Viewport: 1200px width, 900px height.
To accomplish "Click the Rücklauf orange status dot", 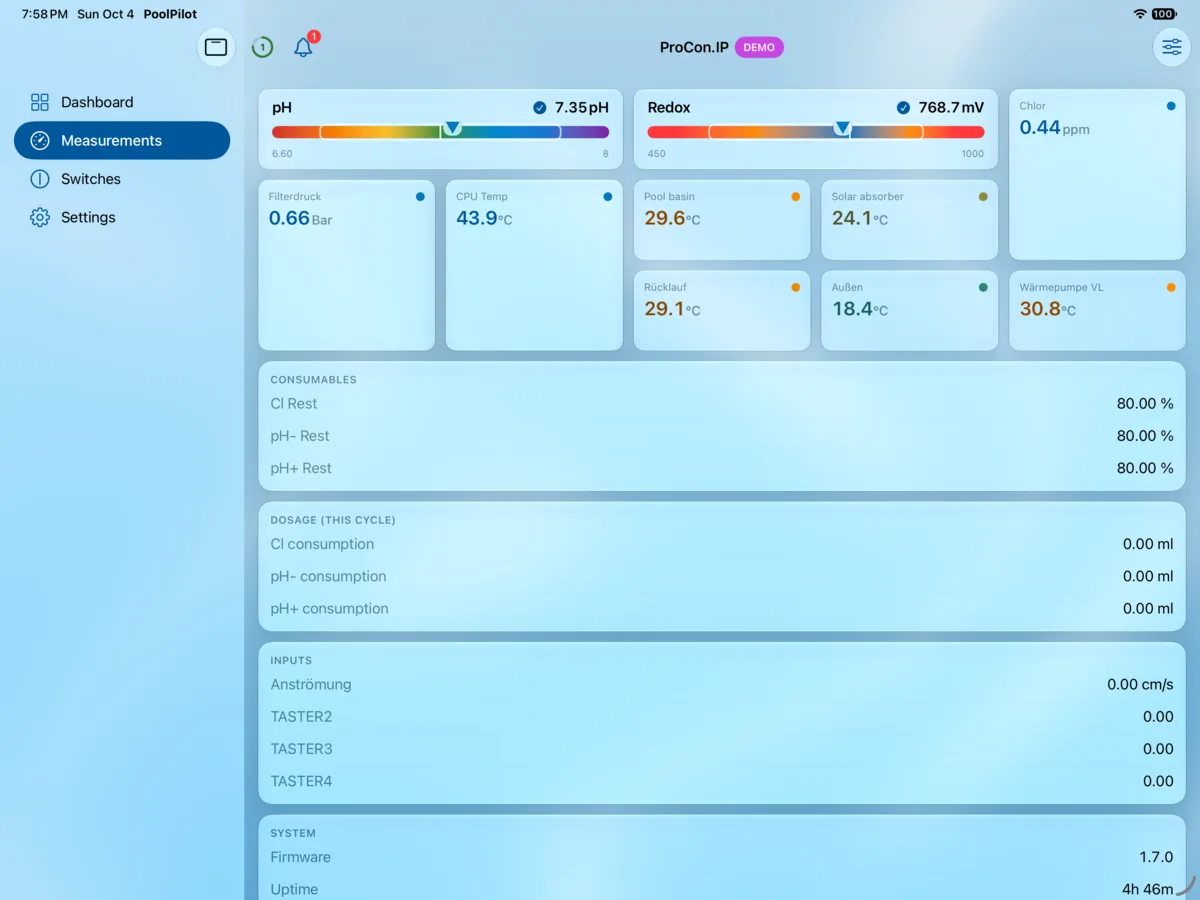I will [796, 287].
